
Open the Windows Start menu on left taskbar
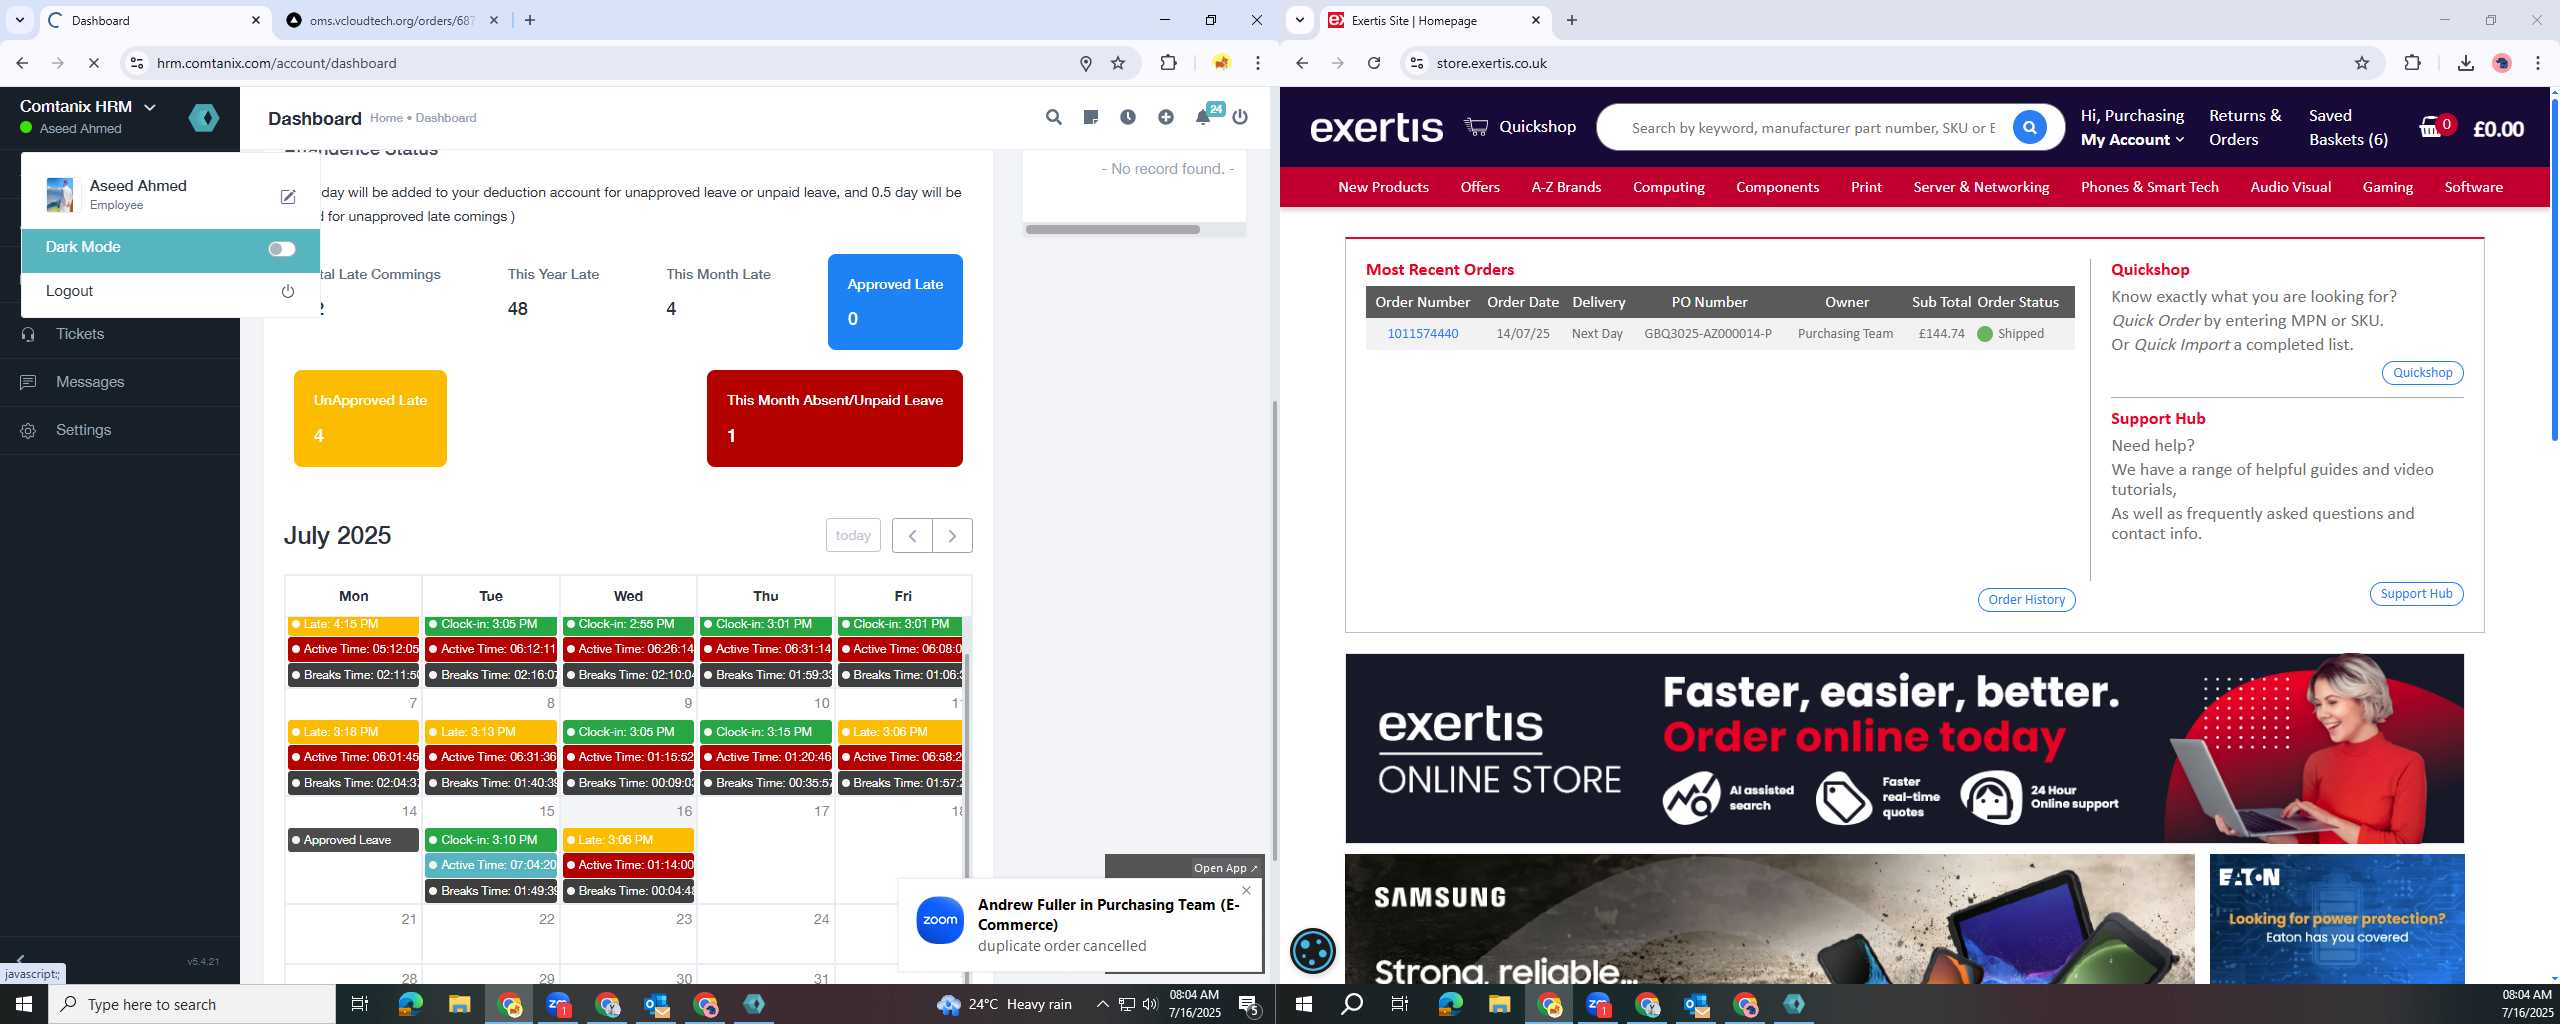[x=24, y=1004]
